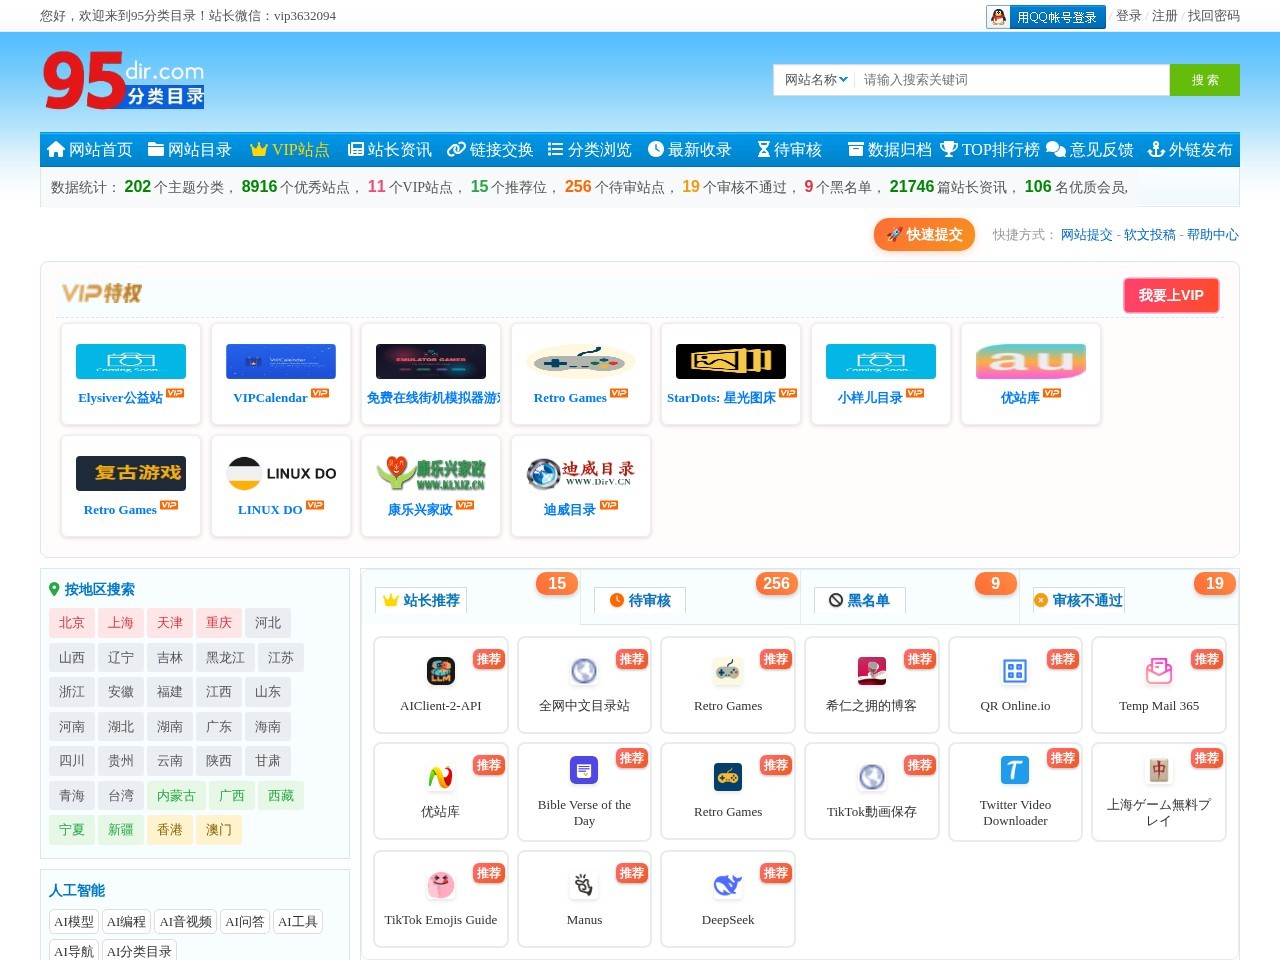Click the orange 快速提交 button

click(x=924, y=234)
